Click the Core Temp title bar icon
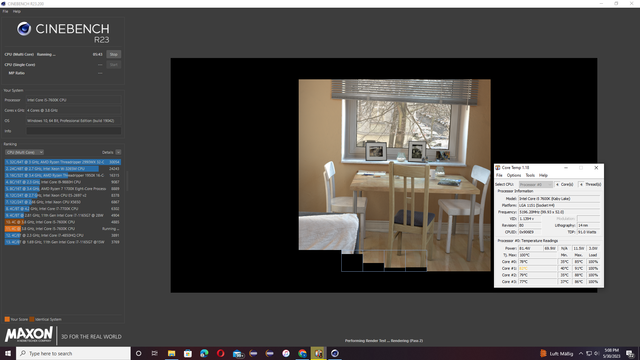The height and width of the screenshot is (360, 640). coord(498,168)
